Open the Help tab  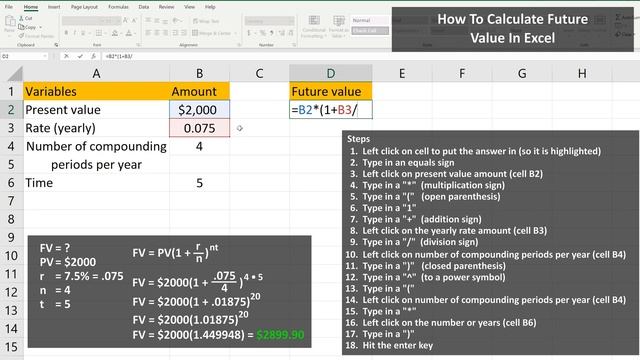click(210, 7)
